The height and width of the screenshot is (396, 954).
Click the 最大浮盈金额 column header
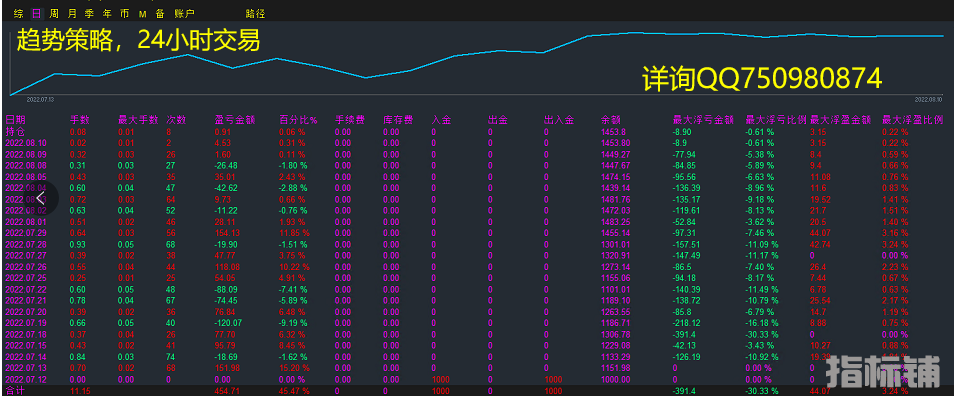[x=840, y=120]
